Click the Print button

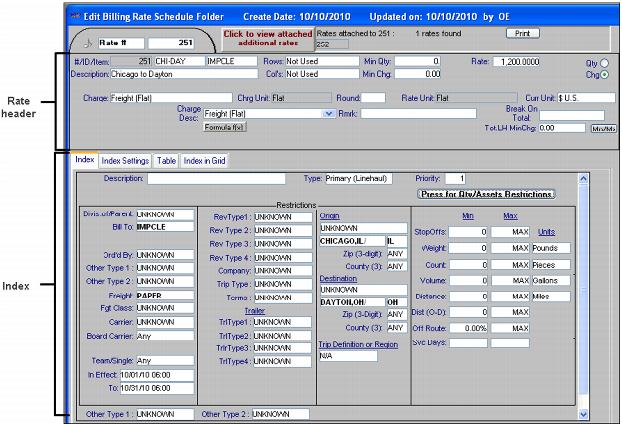[x=522, y=33]
